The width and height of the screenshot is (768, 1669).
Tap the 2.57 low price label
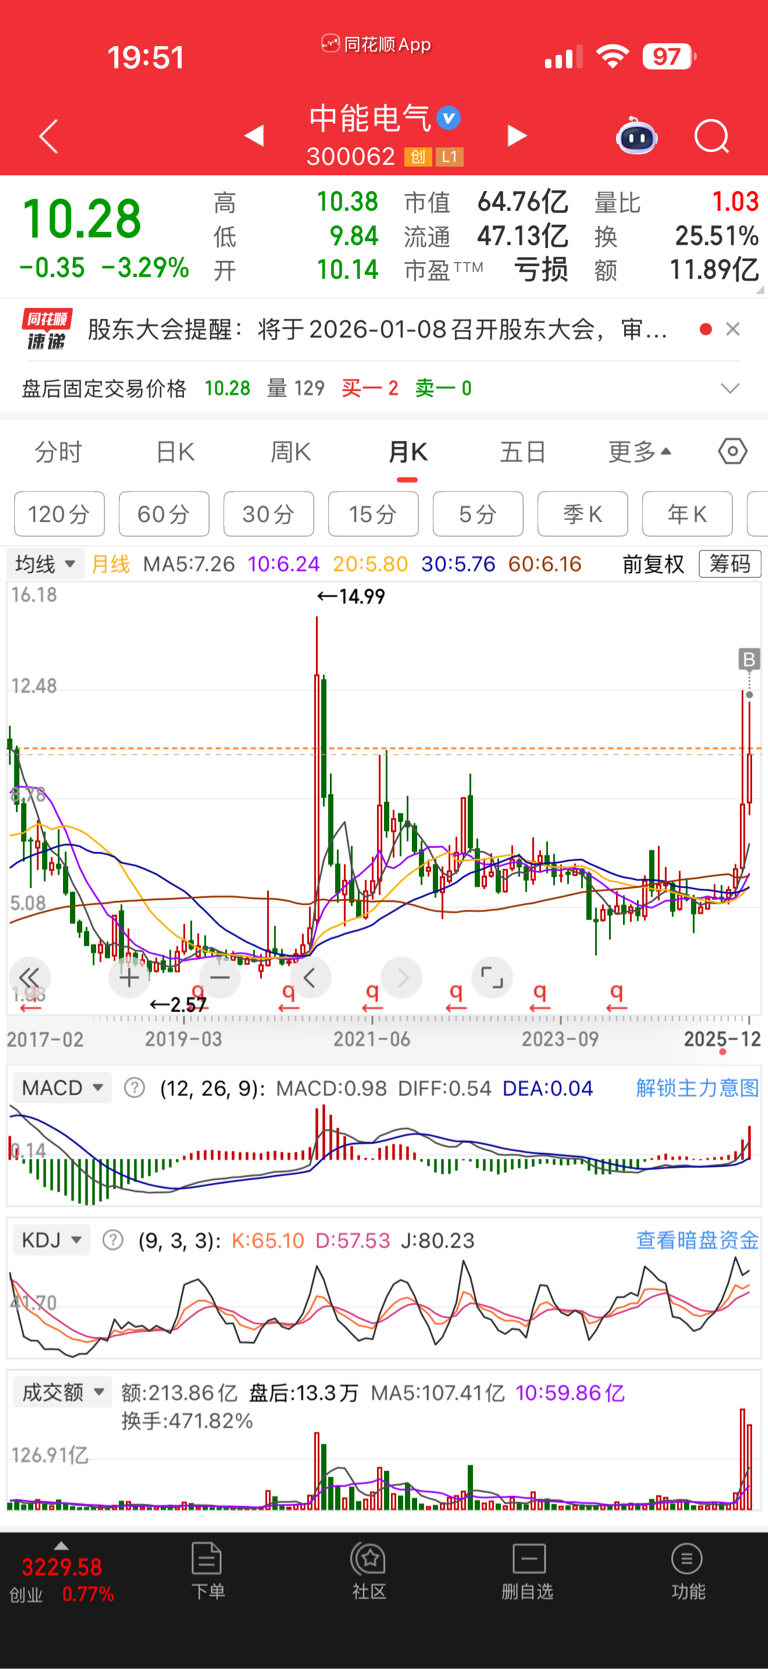(178, 1004)
